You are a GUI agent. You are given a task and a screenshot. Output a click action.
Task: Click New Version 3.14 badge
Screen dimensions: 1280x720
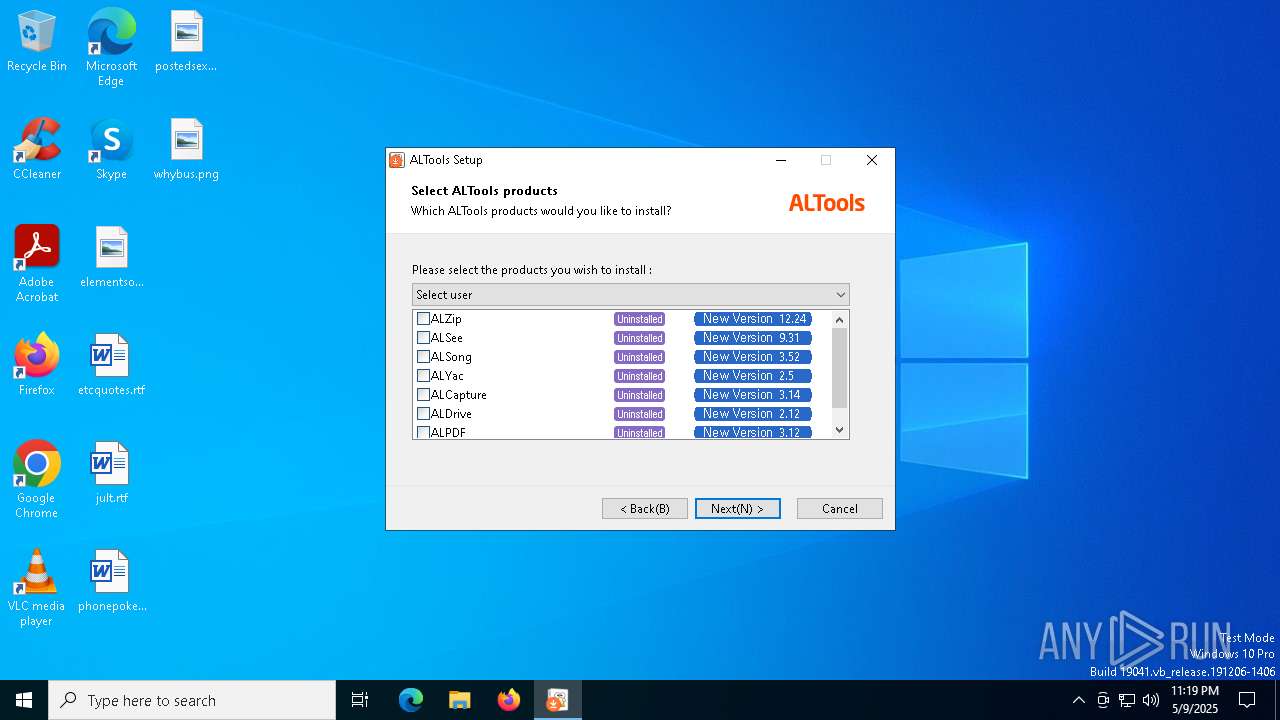(753, 395)
